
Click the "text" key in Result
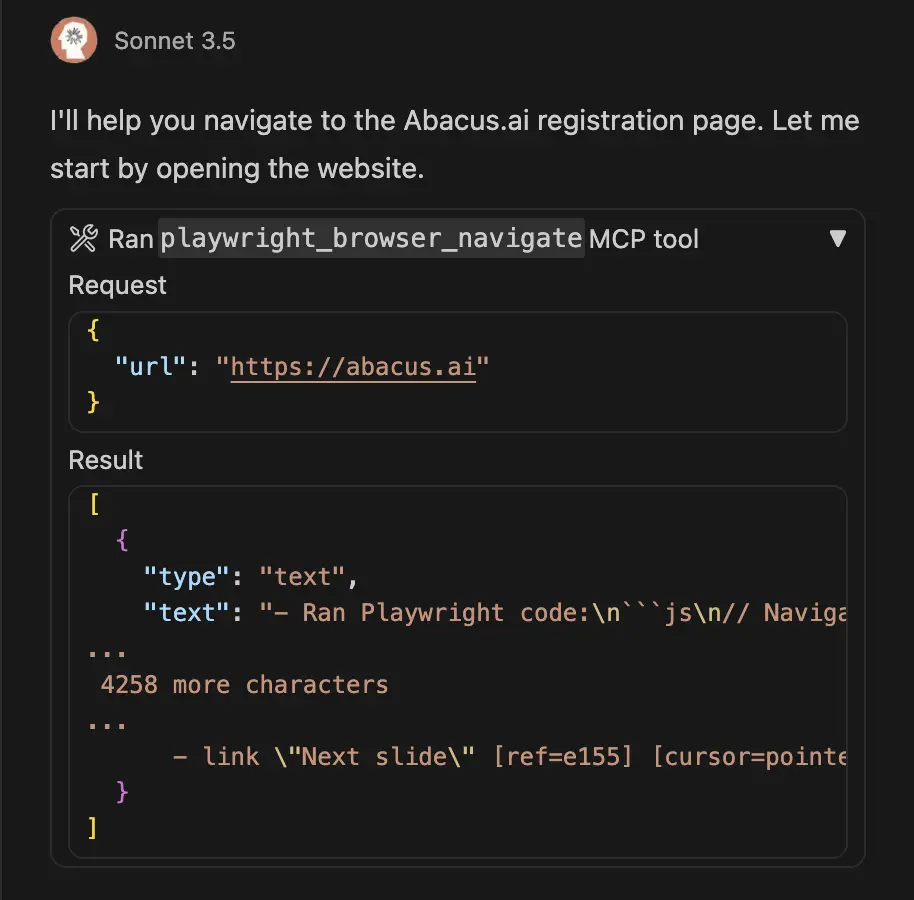coord(188,612)
